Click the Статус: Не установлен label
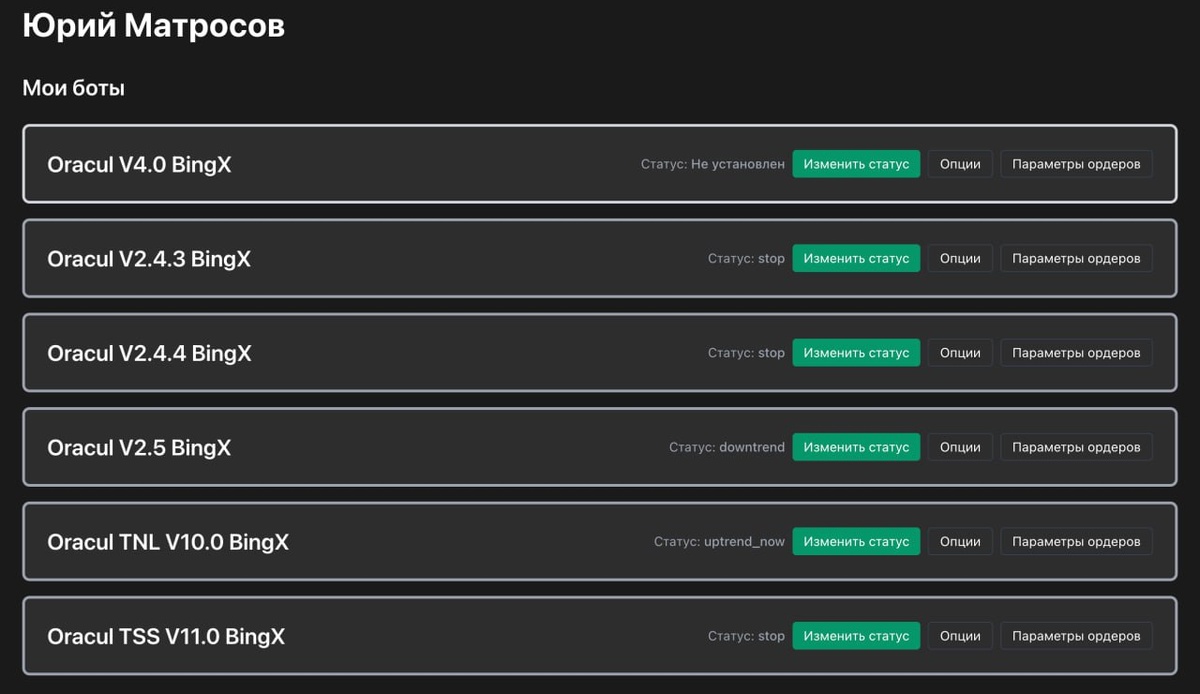The width and height of the screenshot is (1200, 694). pyautogui.click(x=713, y=164)
